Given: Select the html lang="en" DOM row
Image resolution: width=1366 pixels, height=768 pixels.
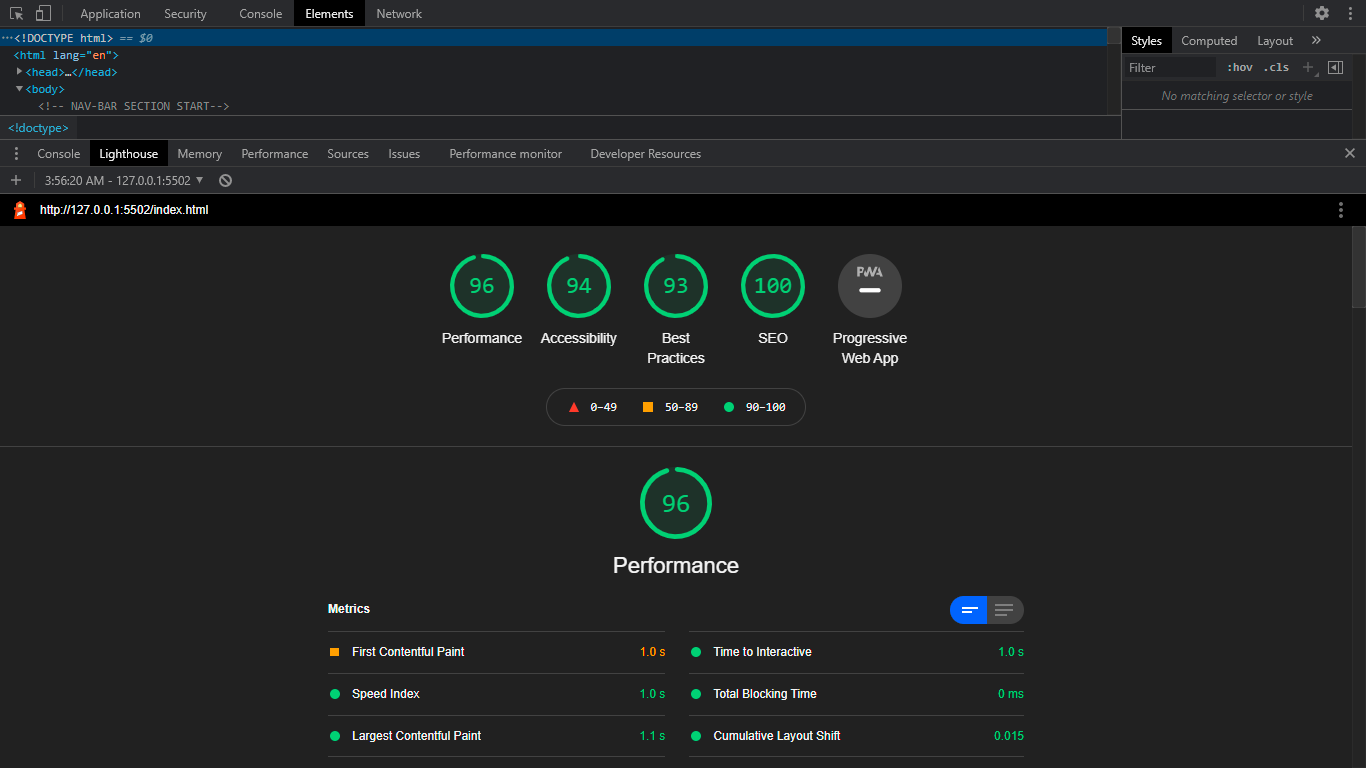Looking at the screenshot, I should click(554, 55).
